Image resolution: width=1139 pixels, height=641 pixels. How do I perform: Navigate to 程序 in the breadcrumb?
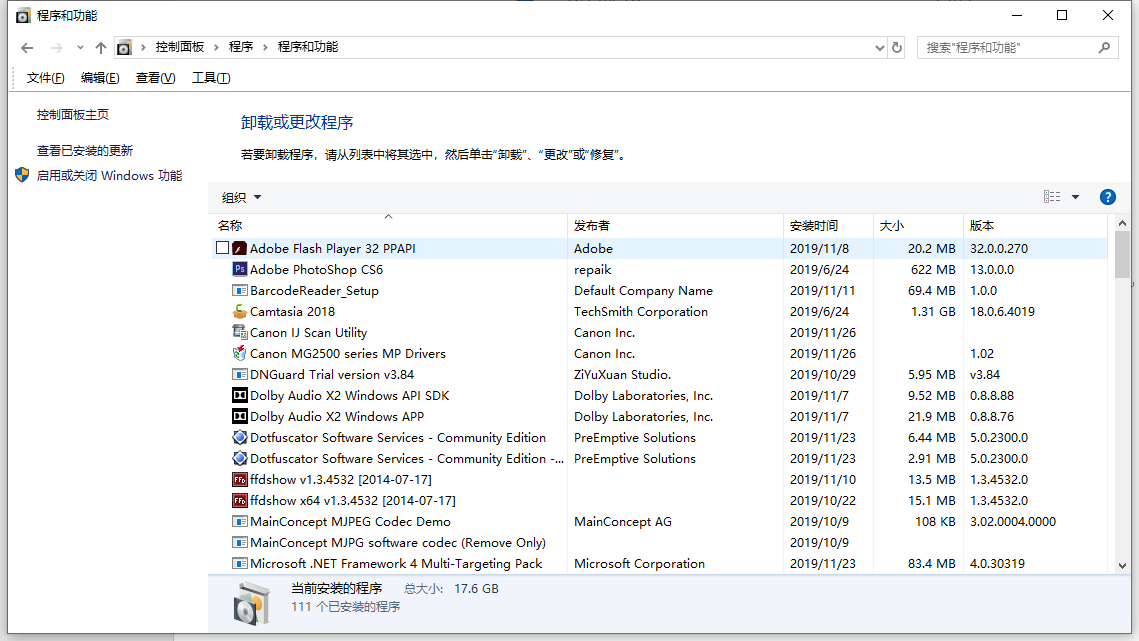coord(240,47)
